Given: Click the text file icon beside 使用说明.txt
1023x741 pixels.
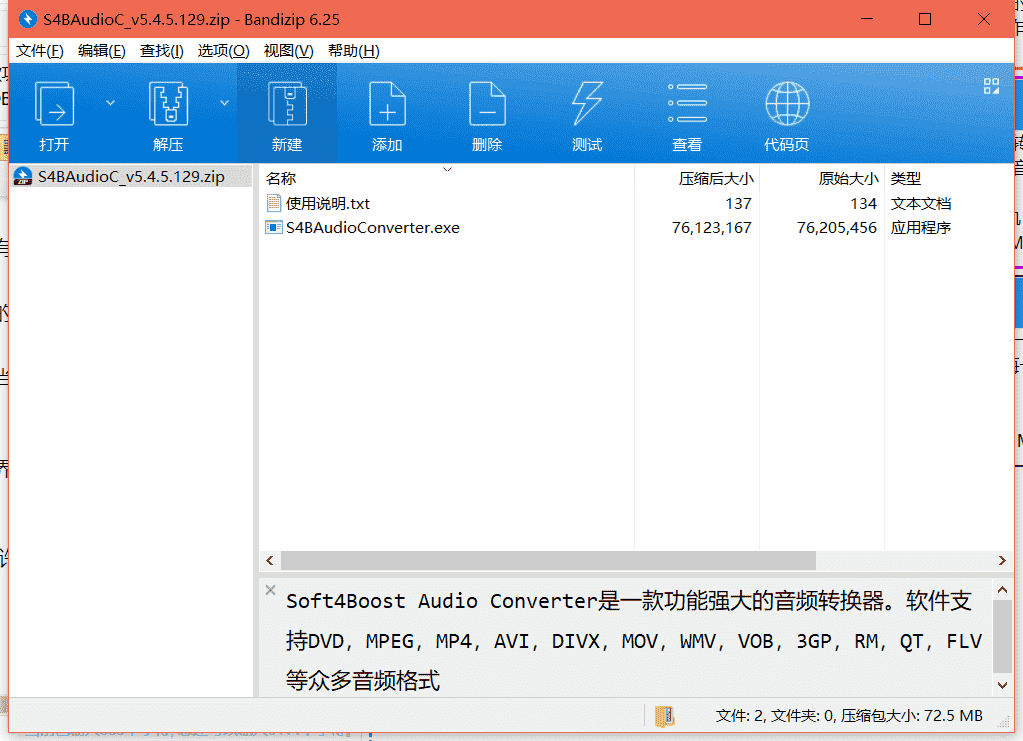Looking at the screenshot, I should (x=274, y=204).
